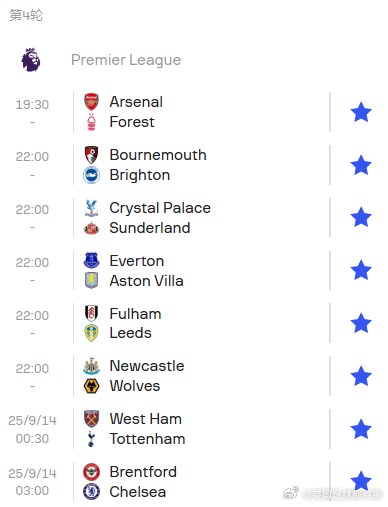Click the Chelsea club crest
388x507 pixels.
pyautogui.click(x=91, y=492)
